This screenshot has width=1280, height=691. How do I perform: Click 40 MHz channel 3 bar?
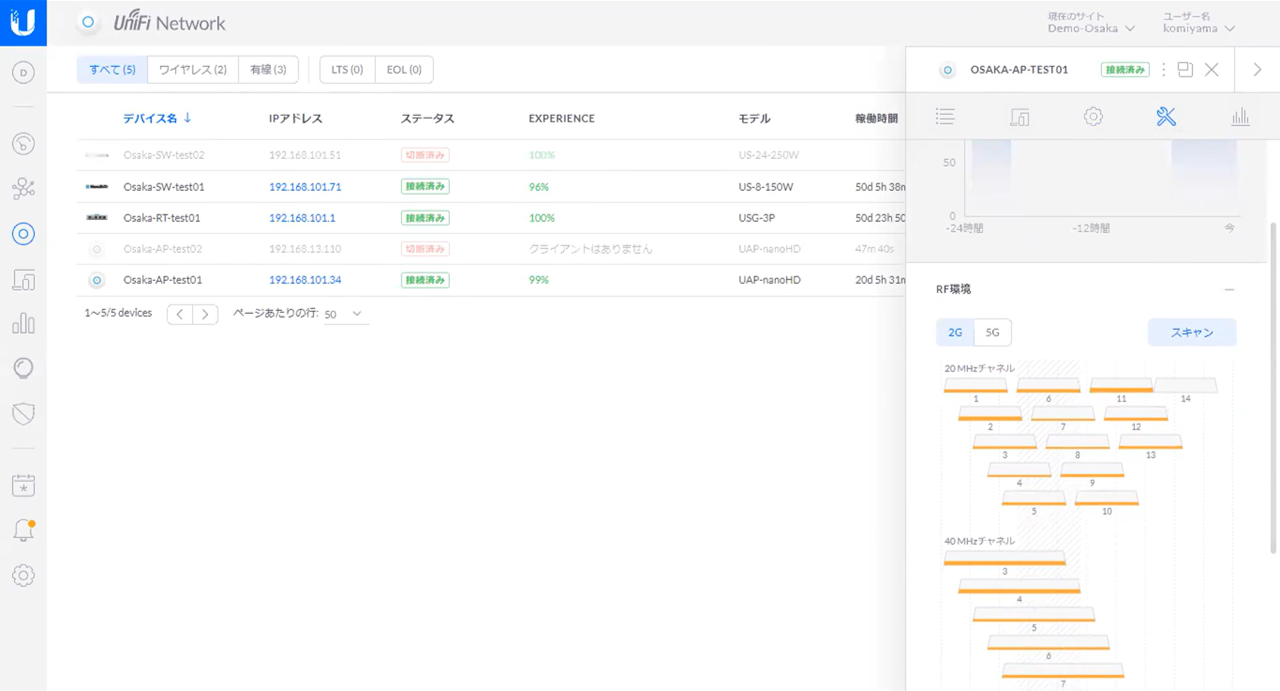(x=1005, y=558)
